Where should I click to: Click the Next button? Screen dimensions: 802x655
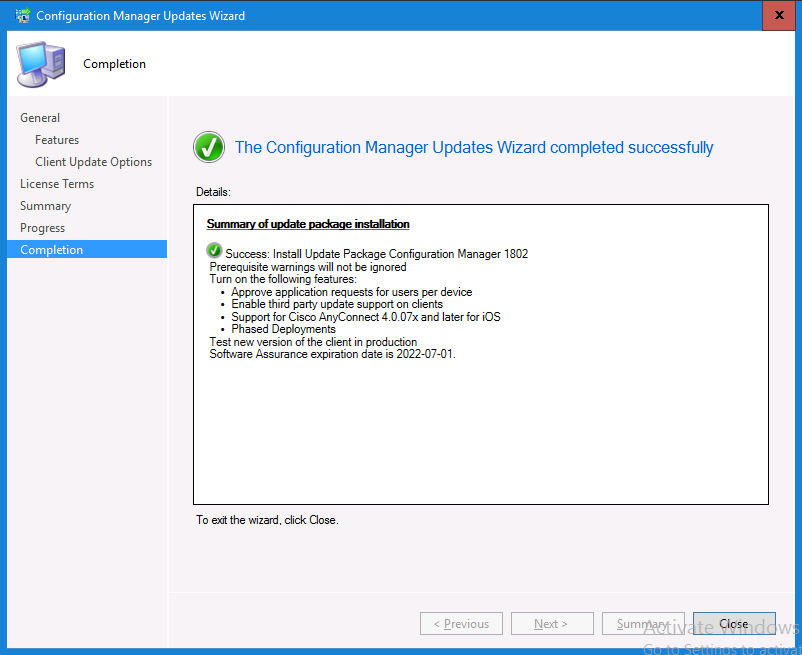click(552, 624)
